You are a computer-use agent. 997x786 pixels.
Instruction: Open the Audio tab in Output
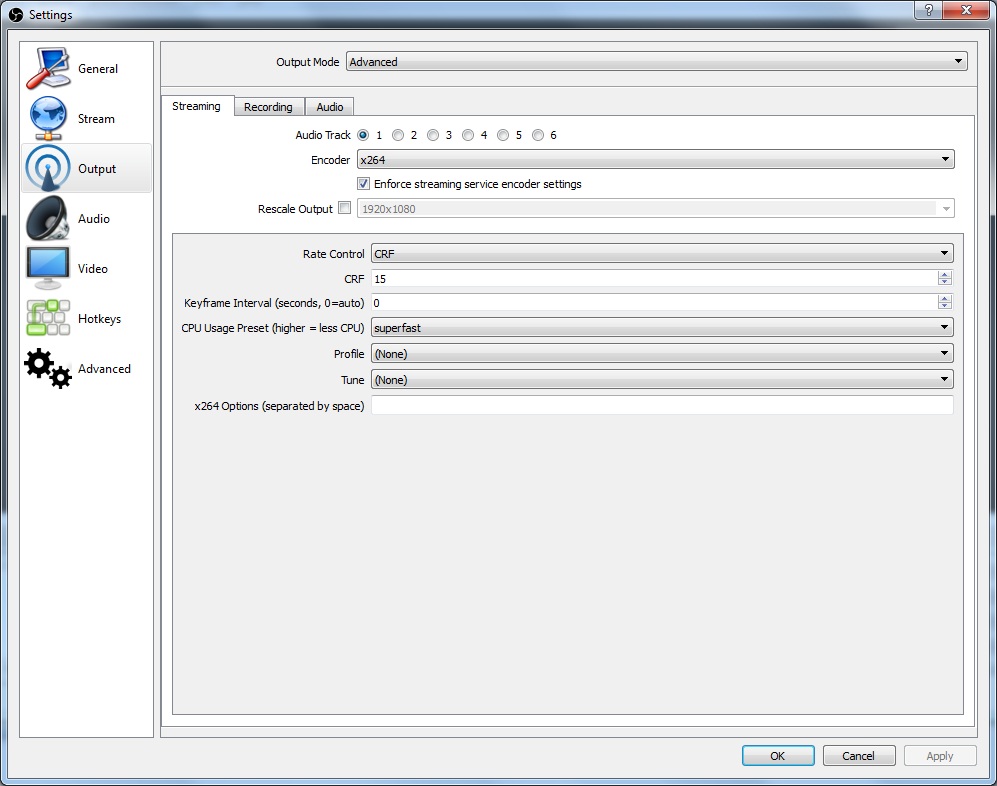[329, 107]
